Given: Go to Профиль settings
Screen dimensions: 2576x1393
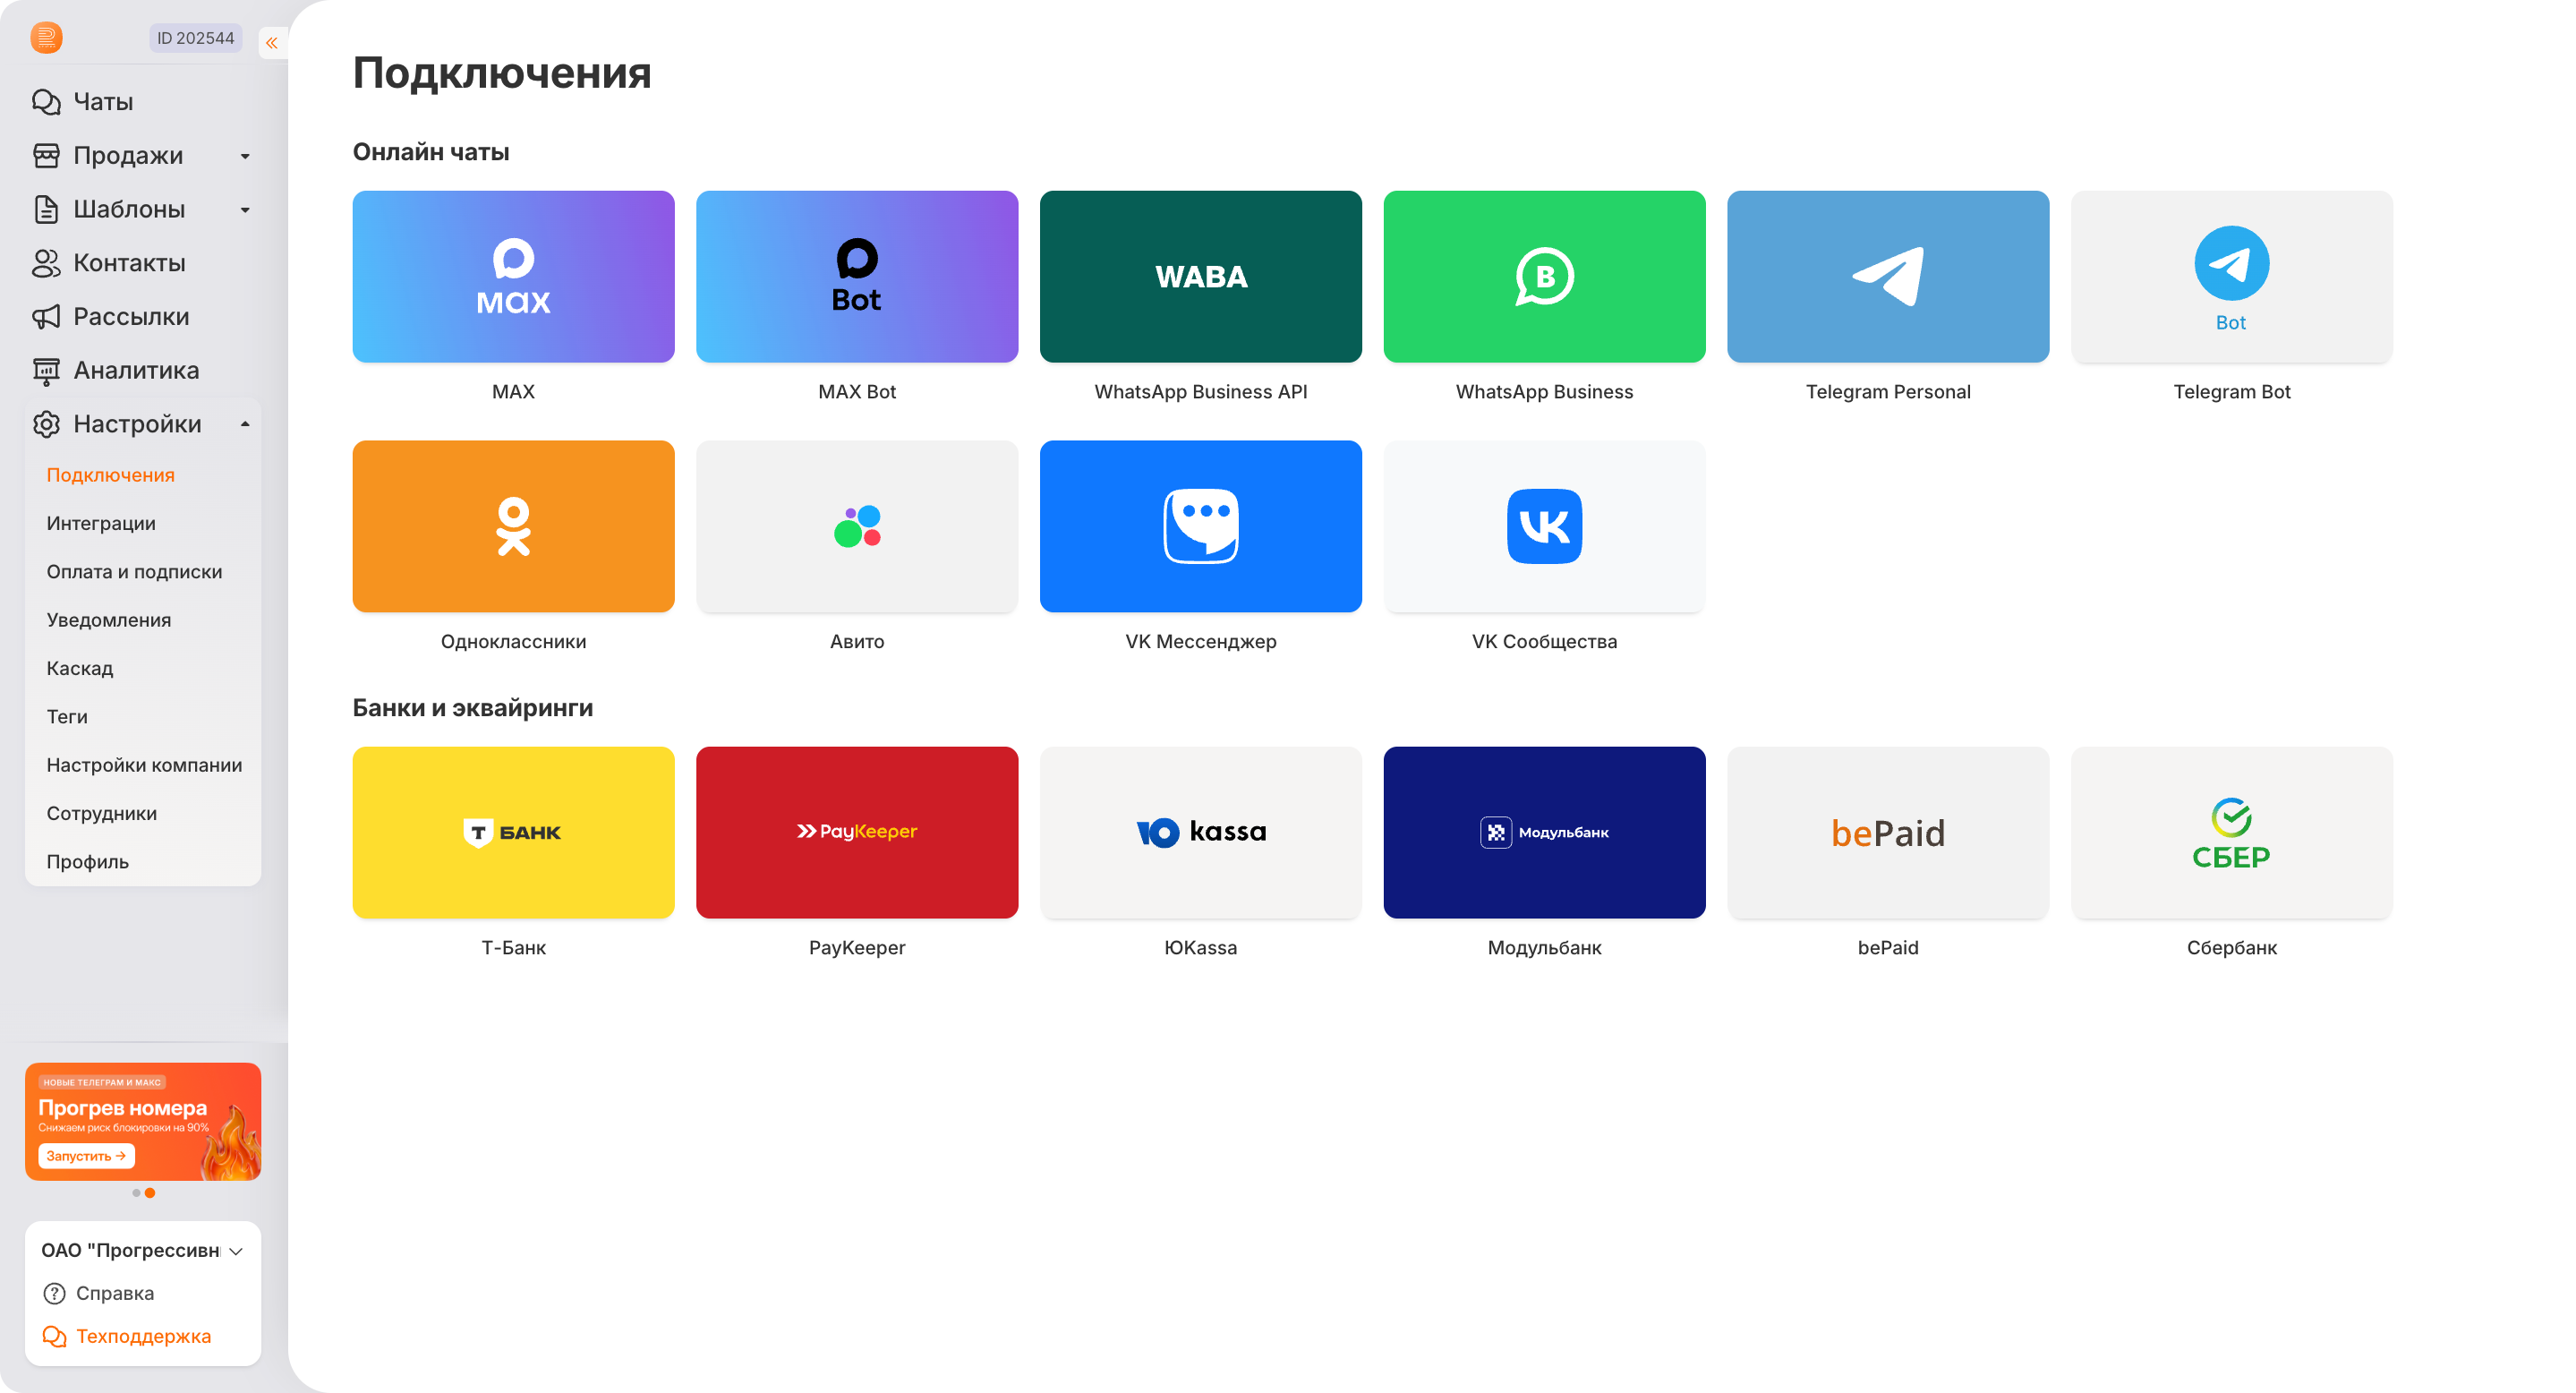Looking at the screenshot, I should [x=87, y=861].
